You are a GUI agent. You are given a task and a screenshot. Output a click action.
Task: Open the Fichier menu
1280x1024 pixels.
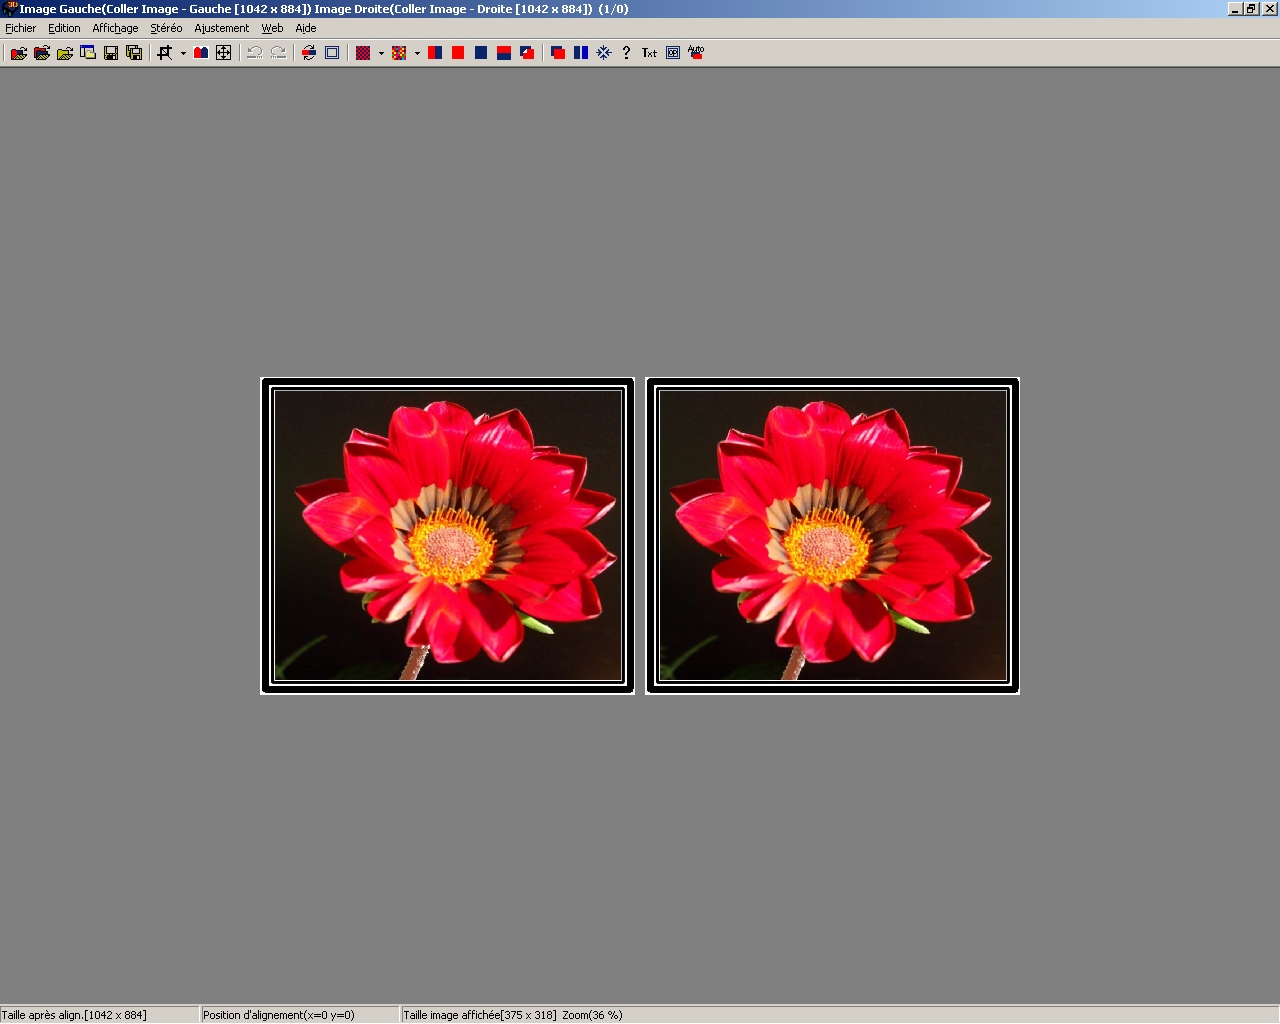coord(20,28)
